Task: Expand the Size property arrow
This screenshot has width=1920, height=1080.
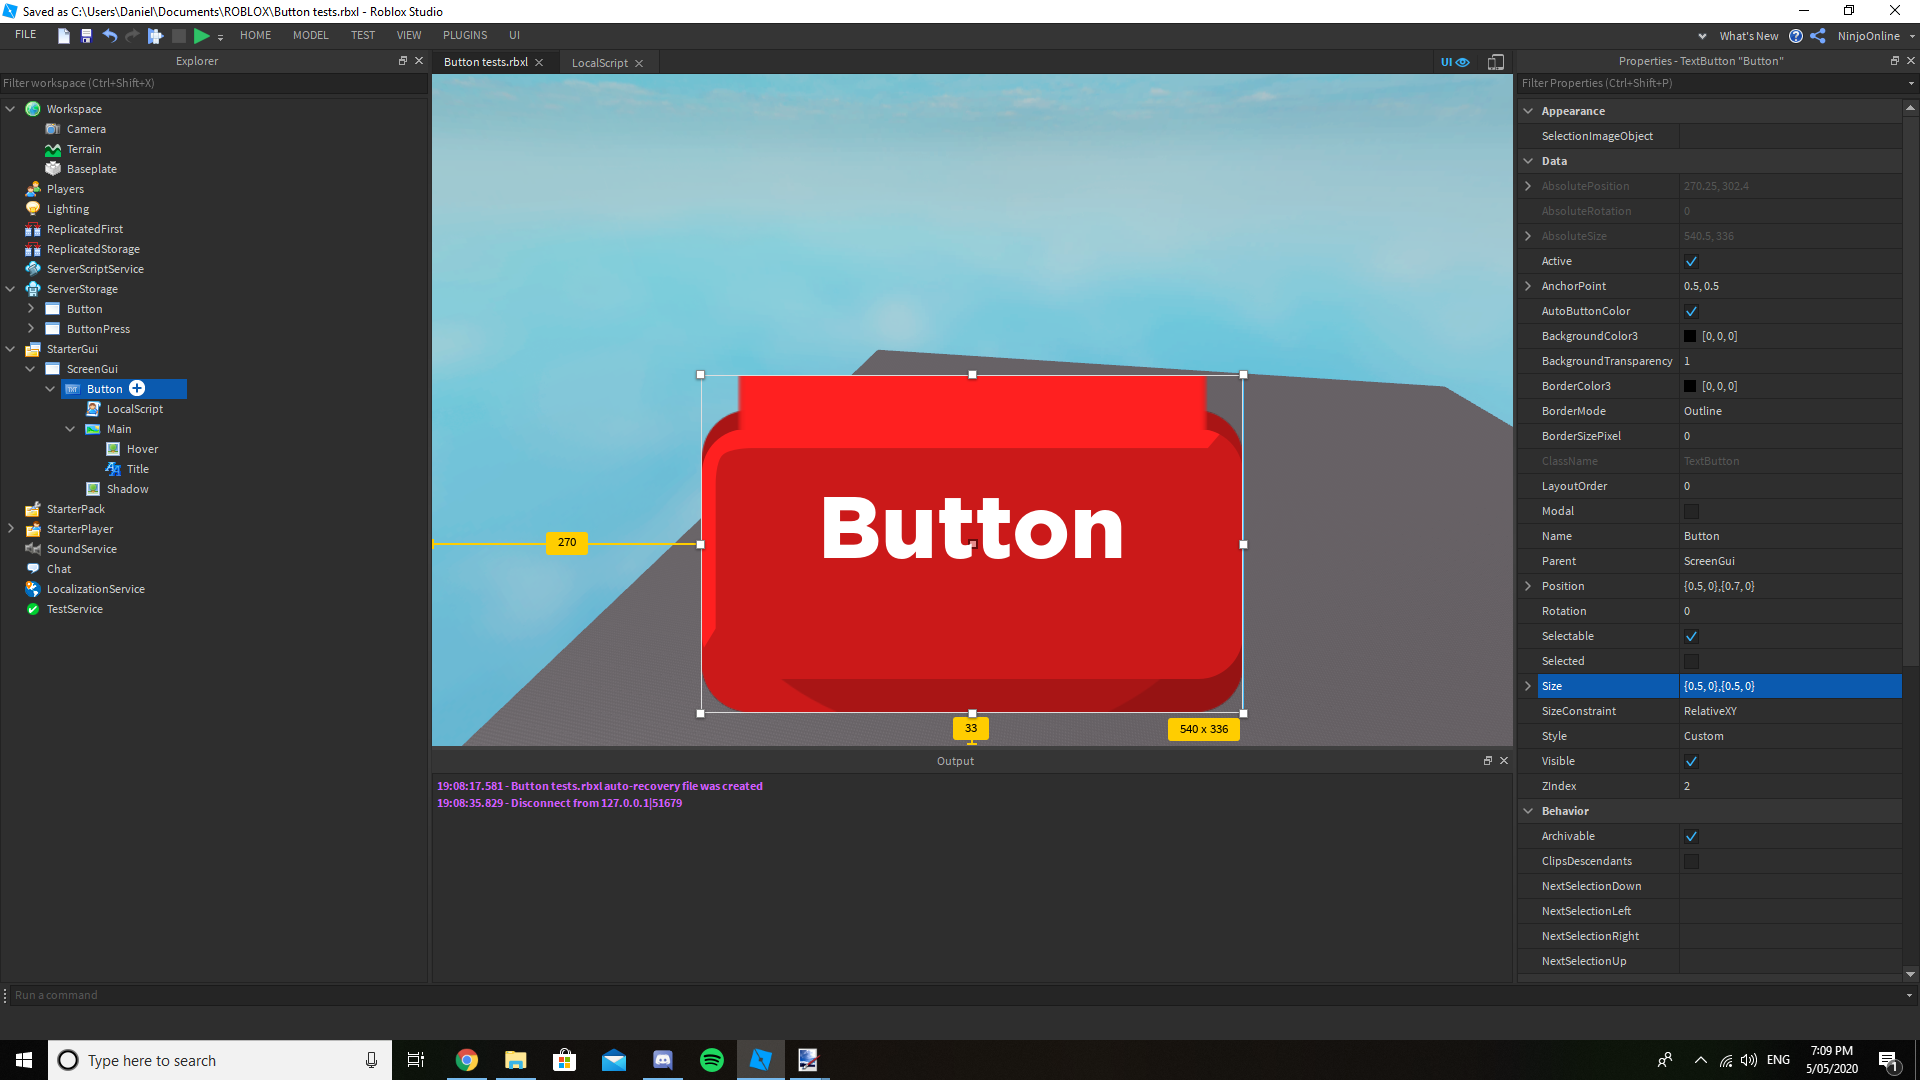Action: coord(1528,686)
